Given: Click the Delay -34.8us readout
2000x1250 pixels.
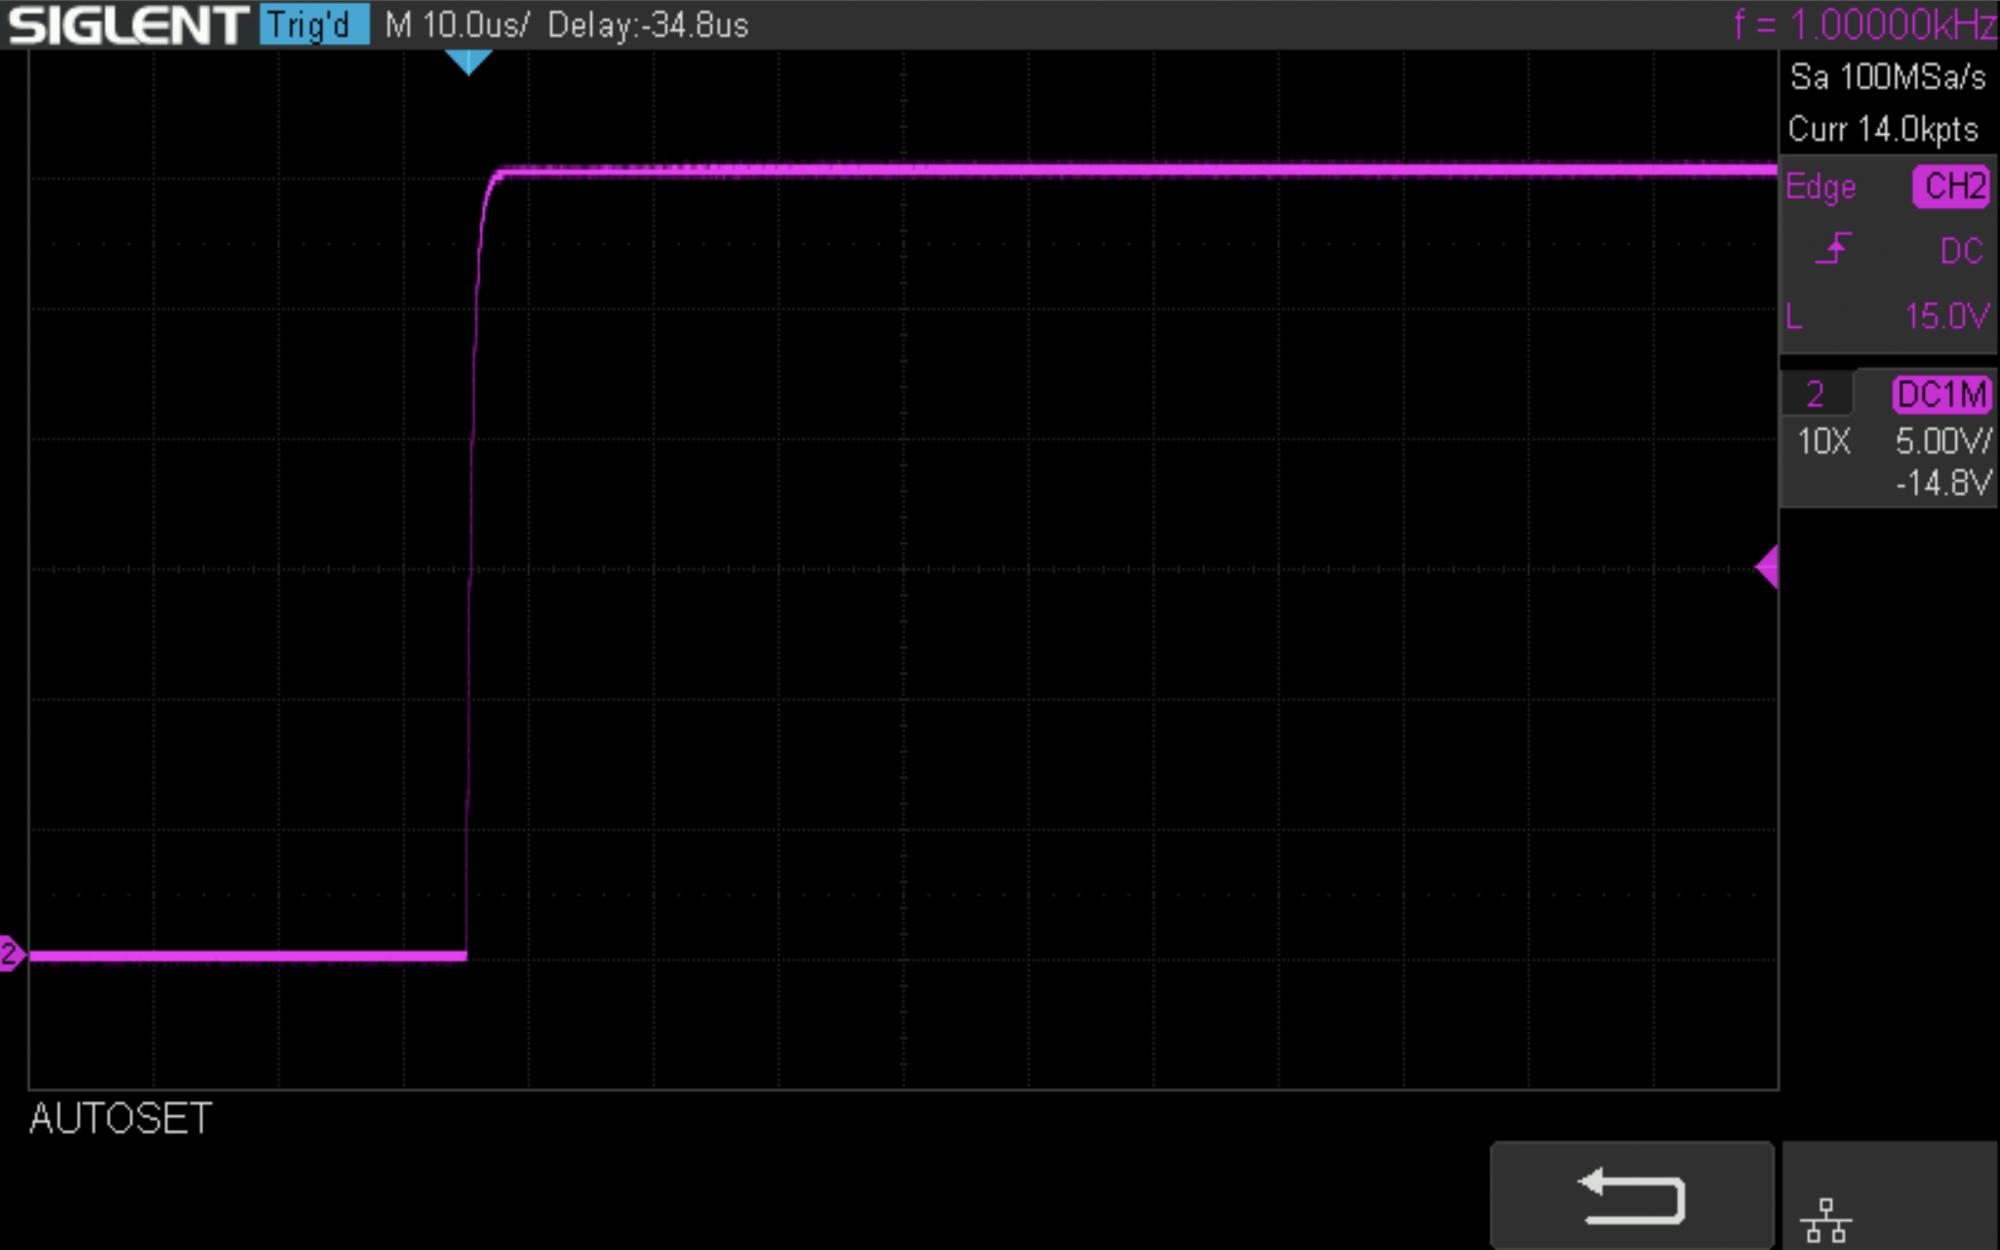Looking at the screenshot, I should pos(648,25).
